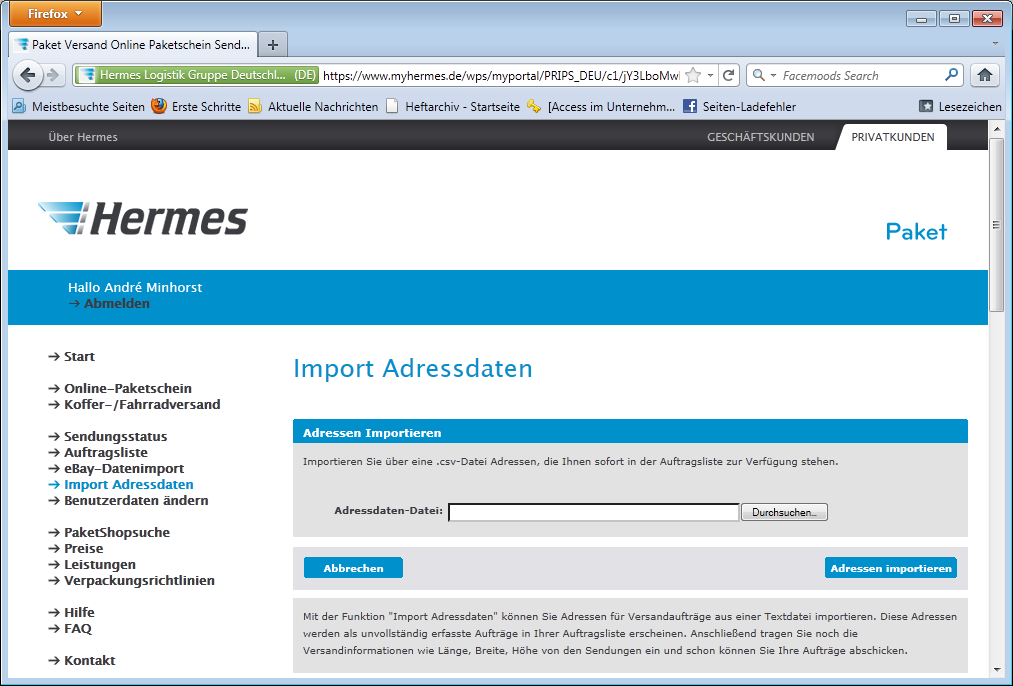Open the Auftragsliste sidebar link
The image size is (1013, 686).
tap(105, 452)
